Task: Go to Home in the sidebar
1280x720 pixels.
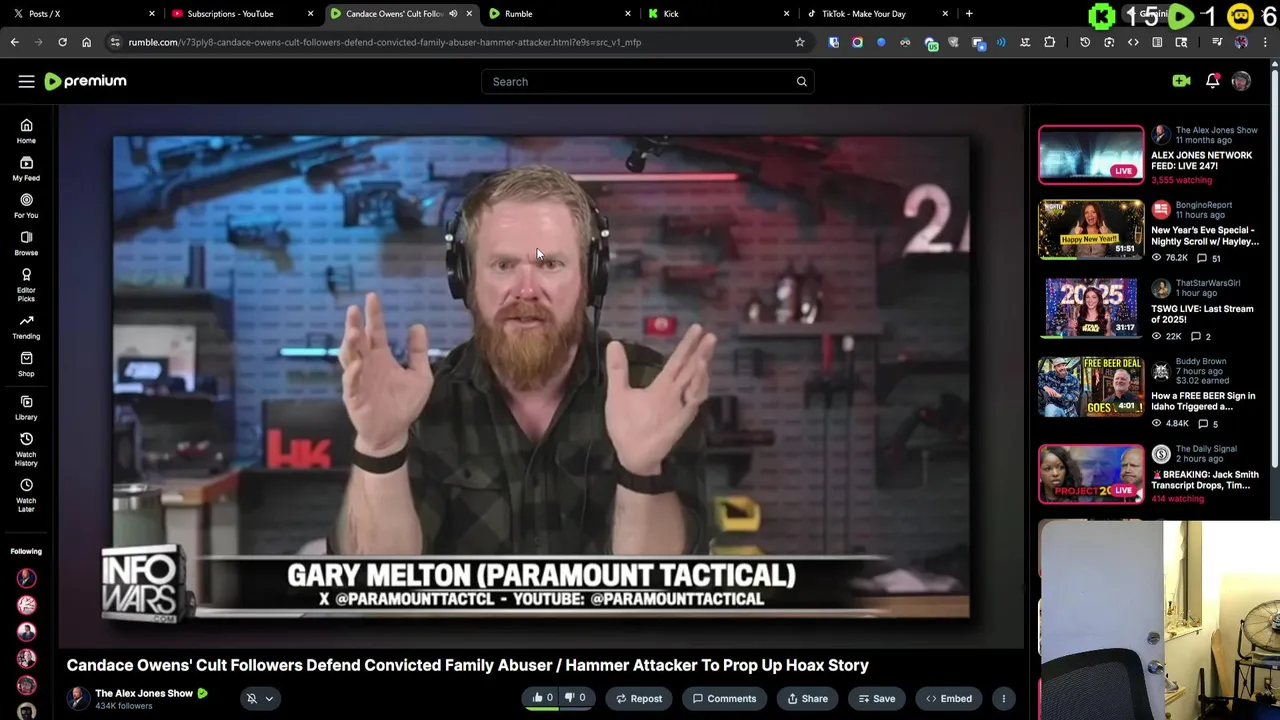Action: 26,131
